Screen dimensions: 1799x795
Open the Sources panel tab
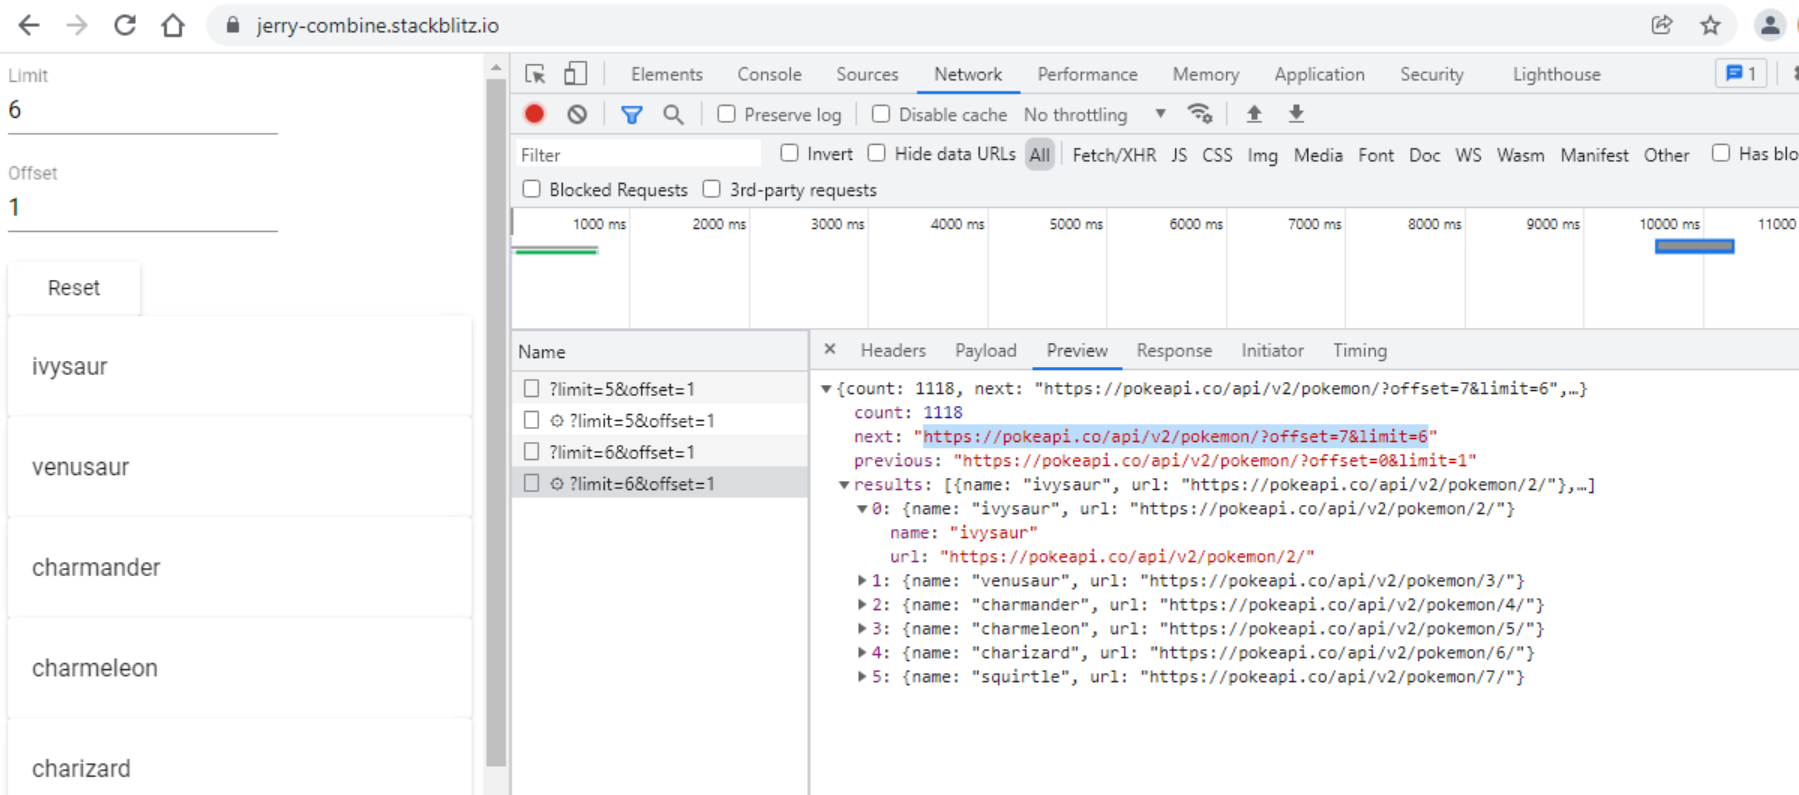click(867, 74)
